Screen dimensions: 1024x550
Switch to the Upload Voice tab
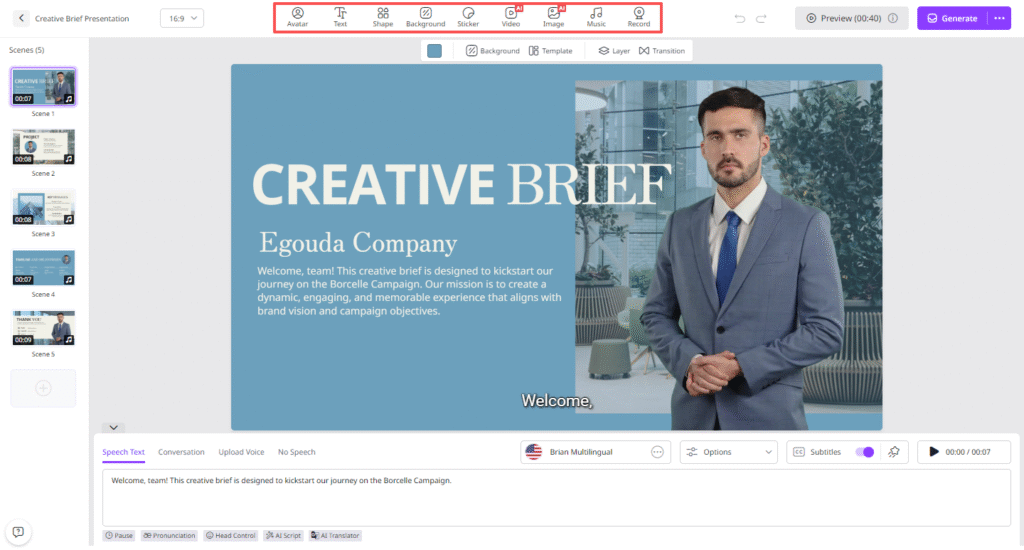click(x=241, y=452)
